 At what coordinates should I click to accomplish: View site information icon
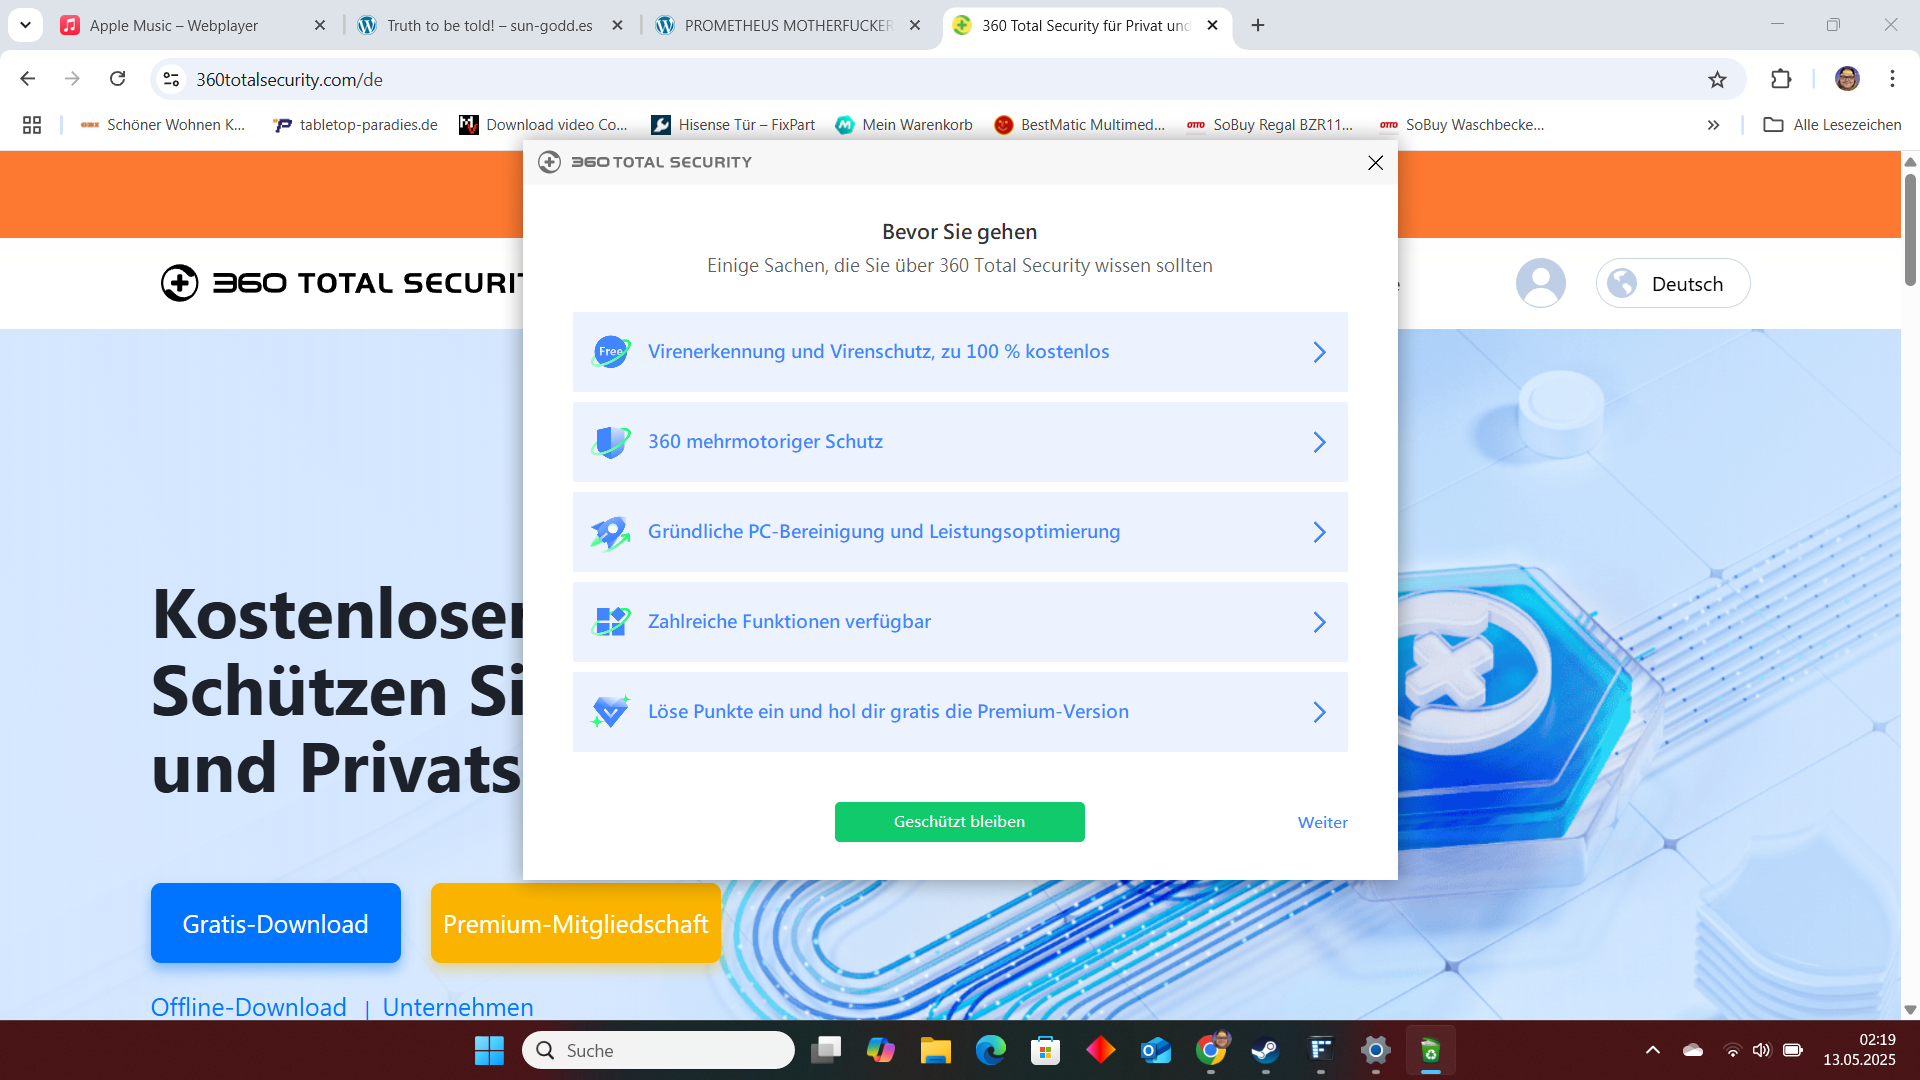(x=172, y=79)
